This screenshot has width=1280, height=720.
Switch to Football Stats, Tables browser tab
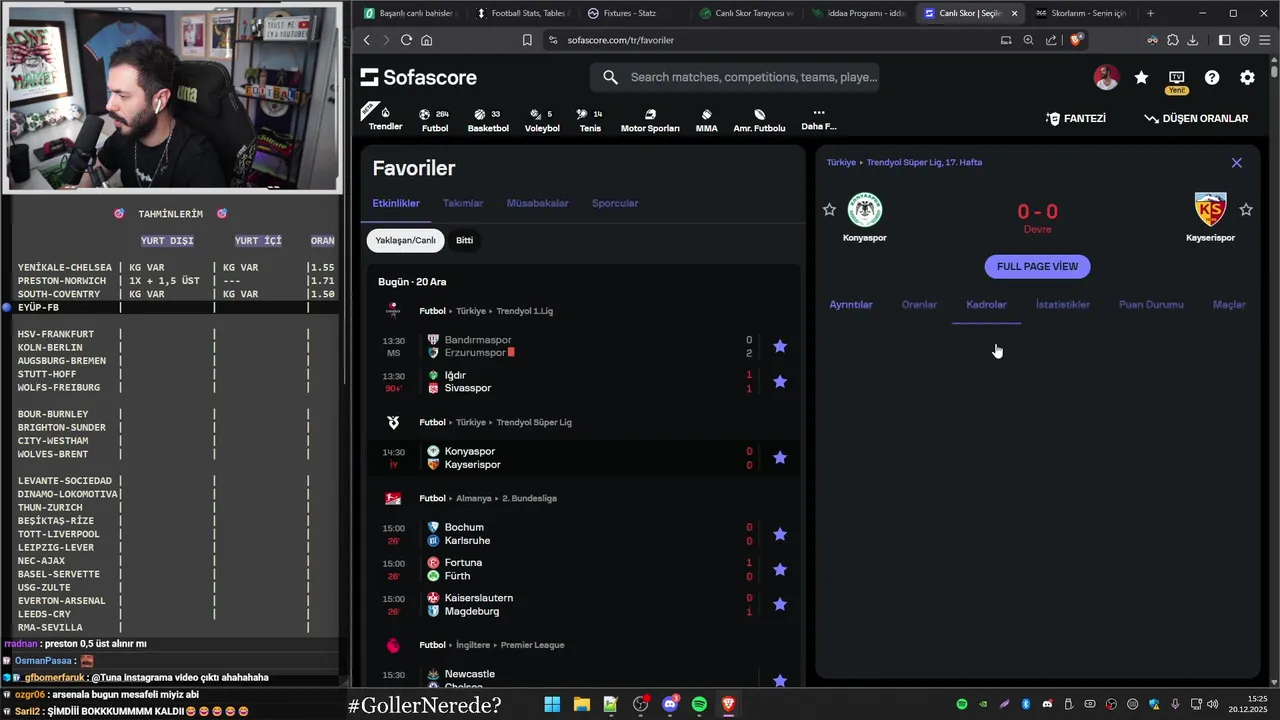pyautogui.click(x=522, y=13)
